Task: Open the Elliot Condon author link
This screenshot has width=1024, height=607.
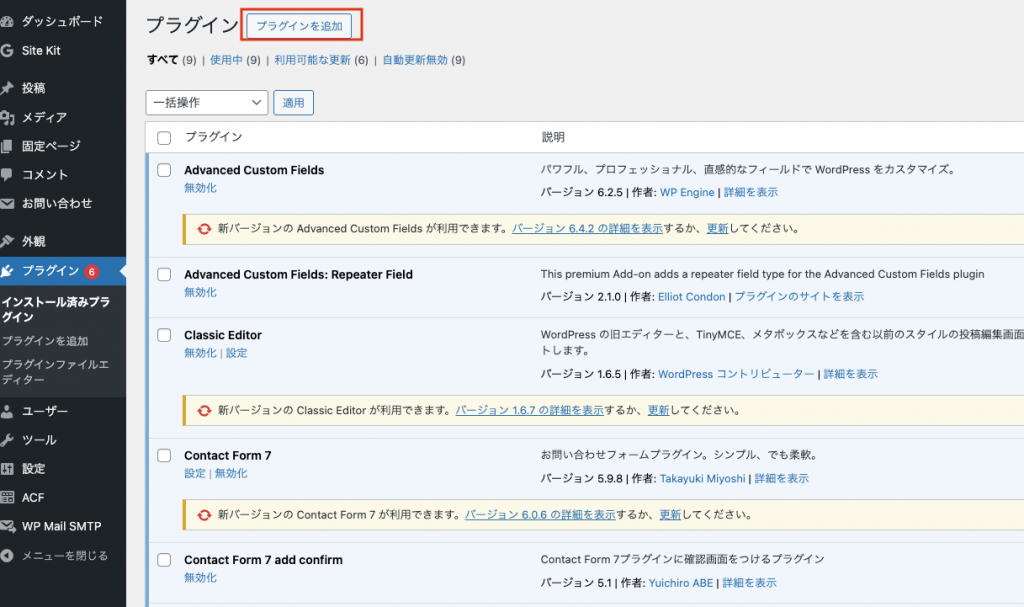Action: click(x=692, y=297)
